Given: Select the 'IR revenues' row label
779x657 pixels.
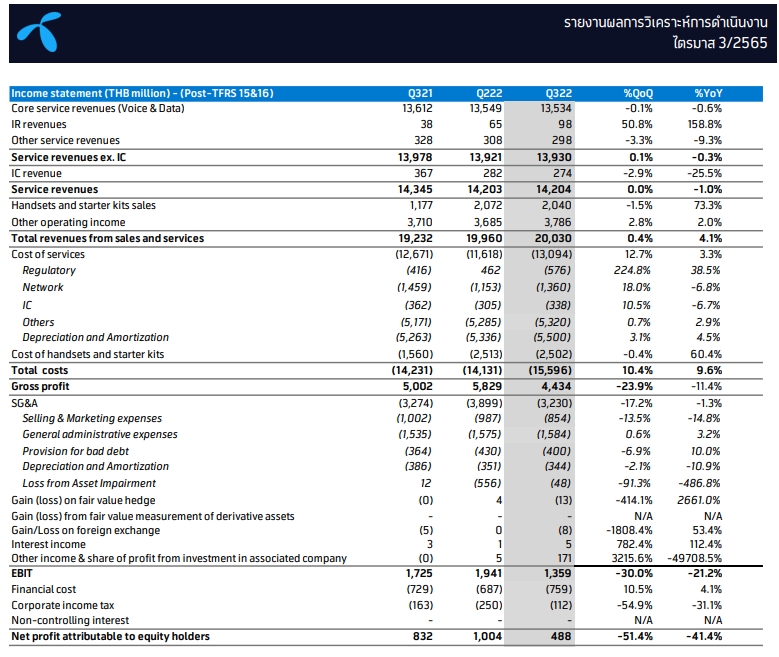Looking at the screenshot, I should coord(39,124).
